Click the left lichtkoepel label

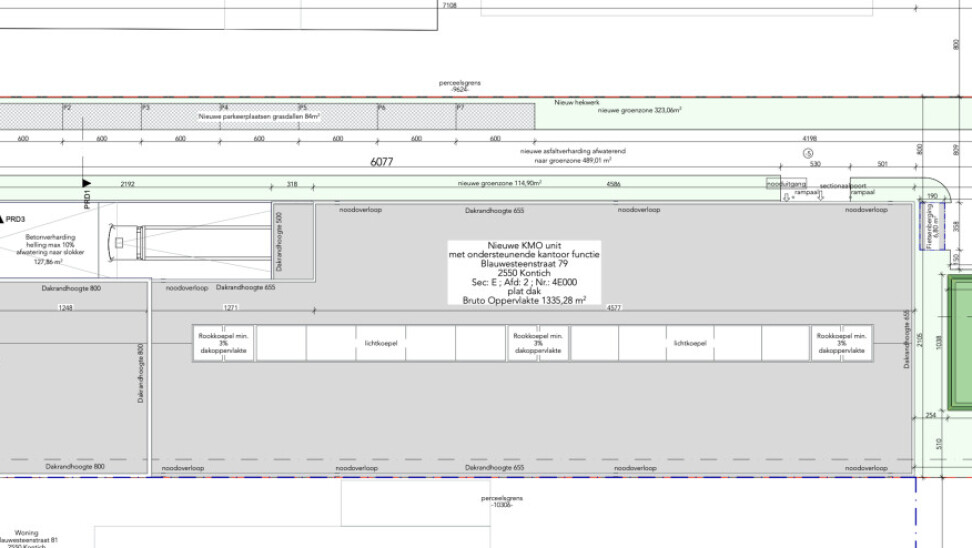(x=381, y=343)
